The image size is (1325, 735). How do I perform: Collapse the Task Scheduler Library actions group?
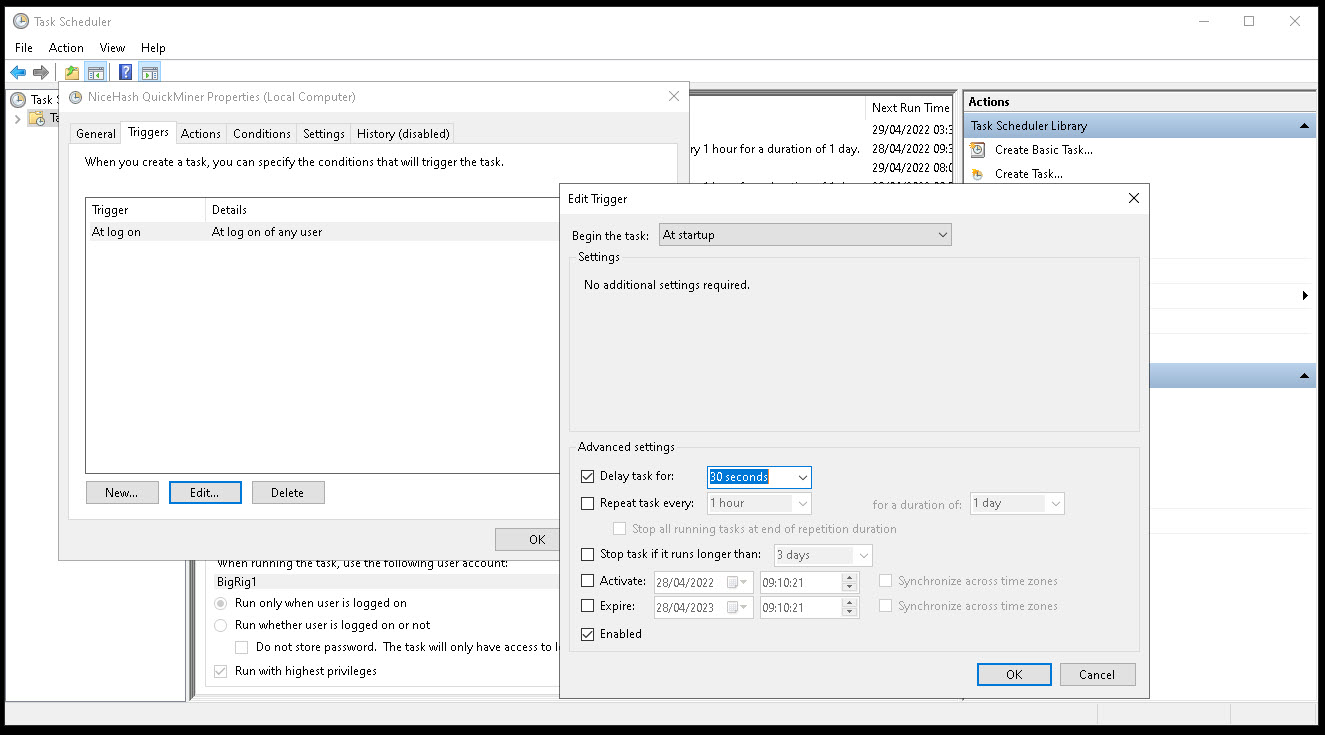(1305, 125)
